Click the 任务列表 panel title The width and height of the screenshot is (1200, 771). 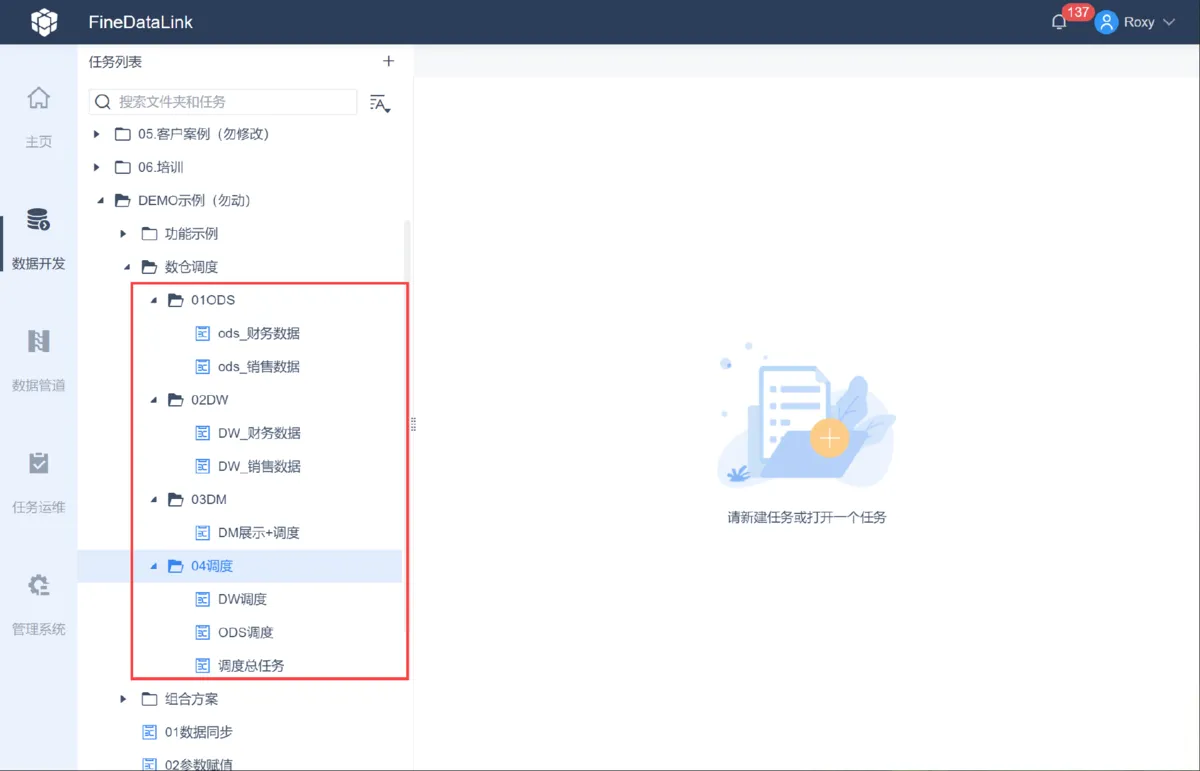[x=115, y=62]
